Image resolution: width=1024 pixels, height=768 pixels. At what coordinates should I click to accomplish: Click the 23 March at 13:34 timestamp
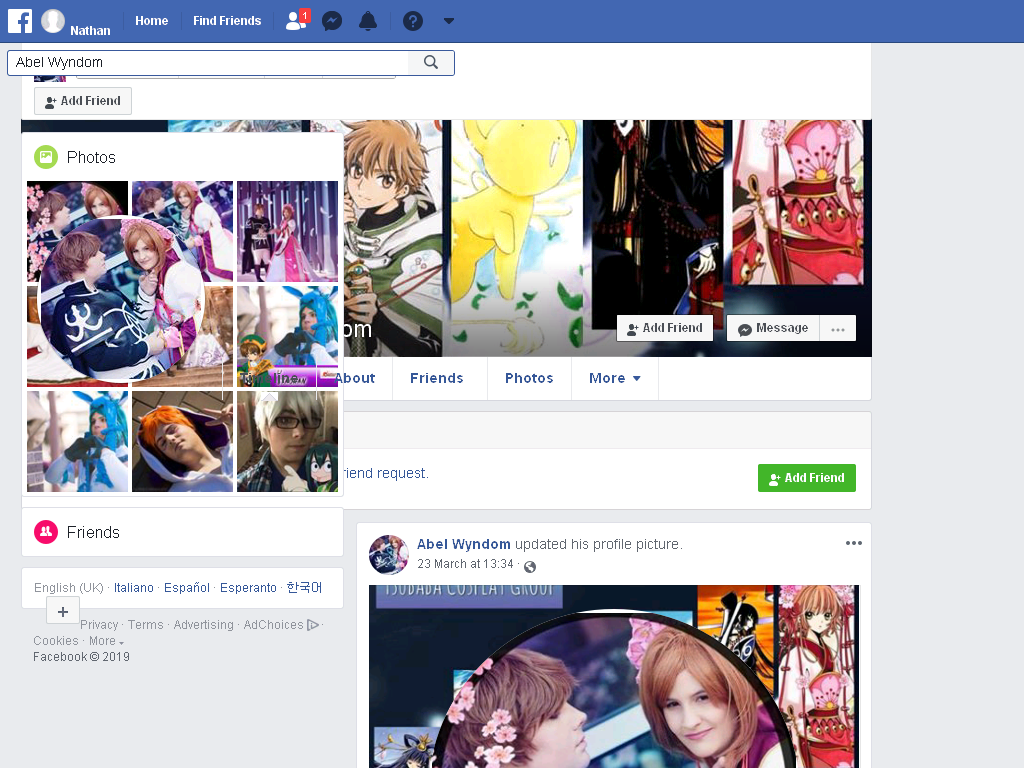(465, 564)
